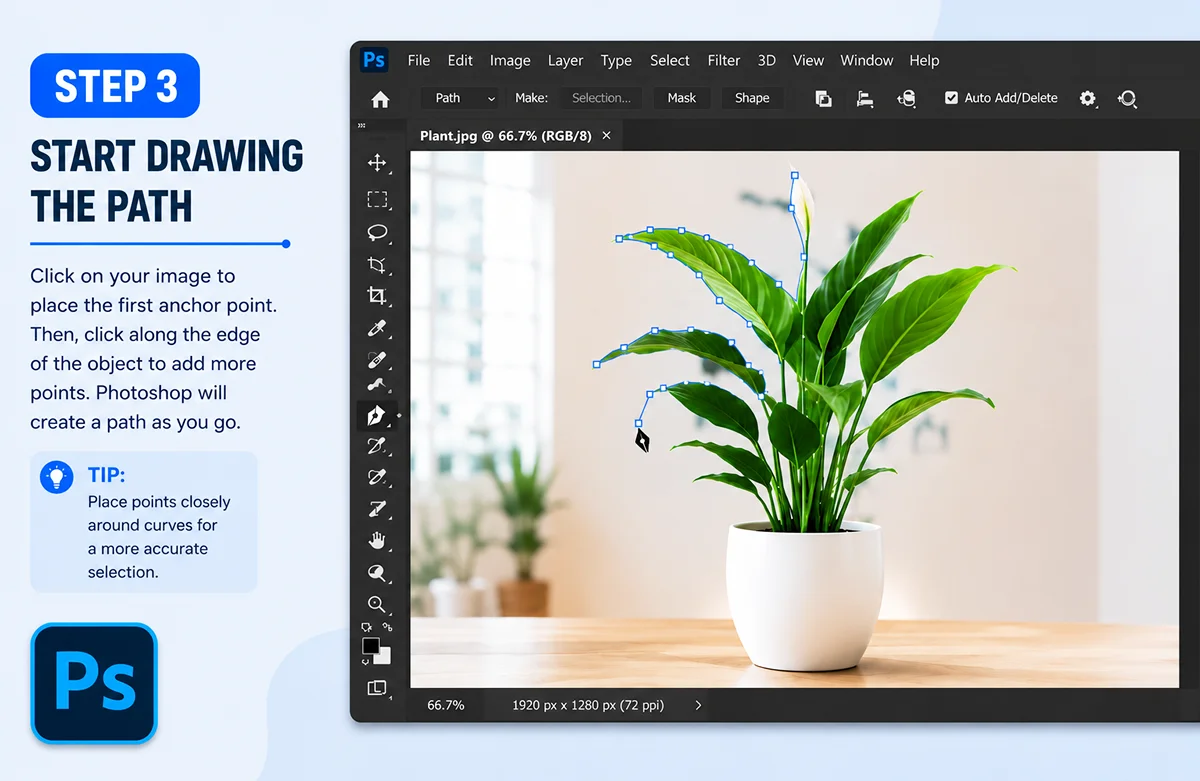Open the Path operations icon
Viewport: 1200px width, 781px height.
(823, 98)
